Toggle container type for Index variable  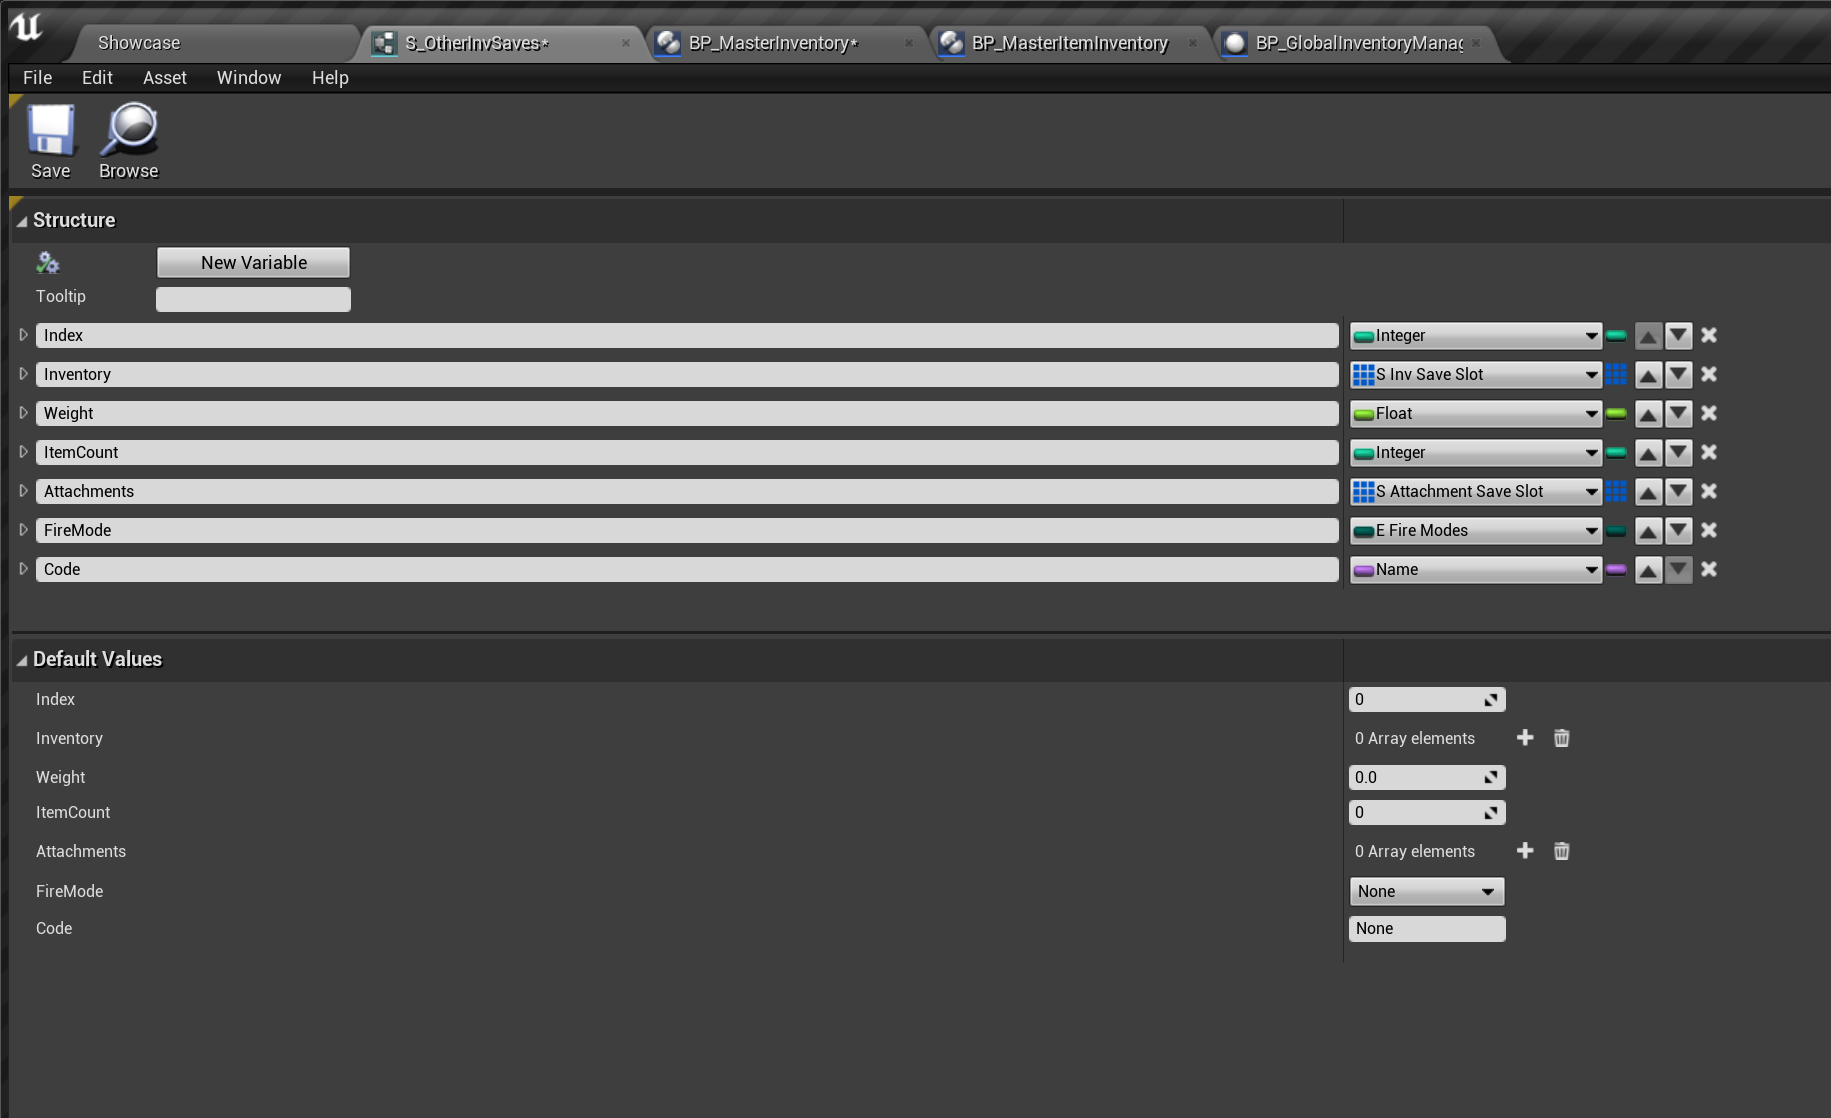[1616, 336]
